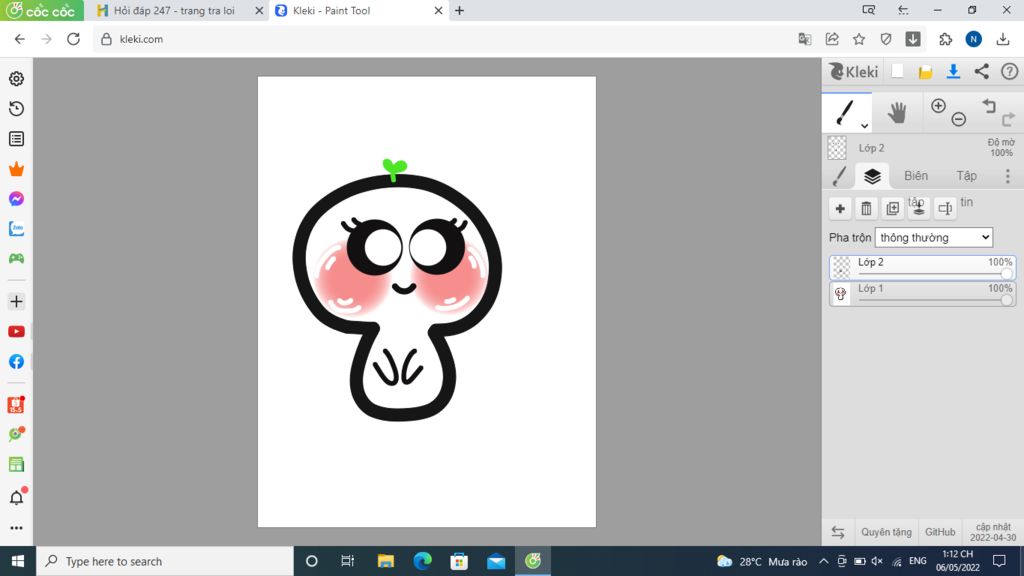This screenshot has height=576, width=1024.
Task: Click the zoom out minus icon
Action: click(x=958, y=119)
